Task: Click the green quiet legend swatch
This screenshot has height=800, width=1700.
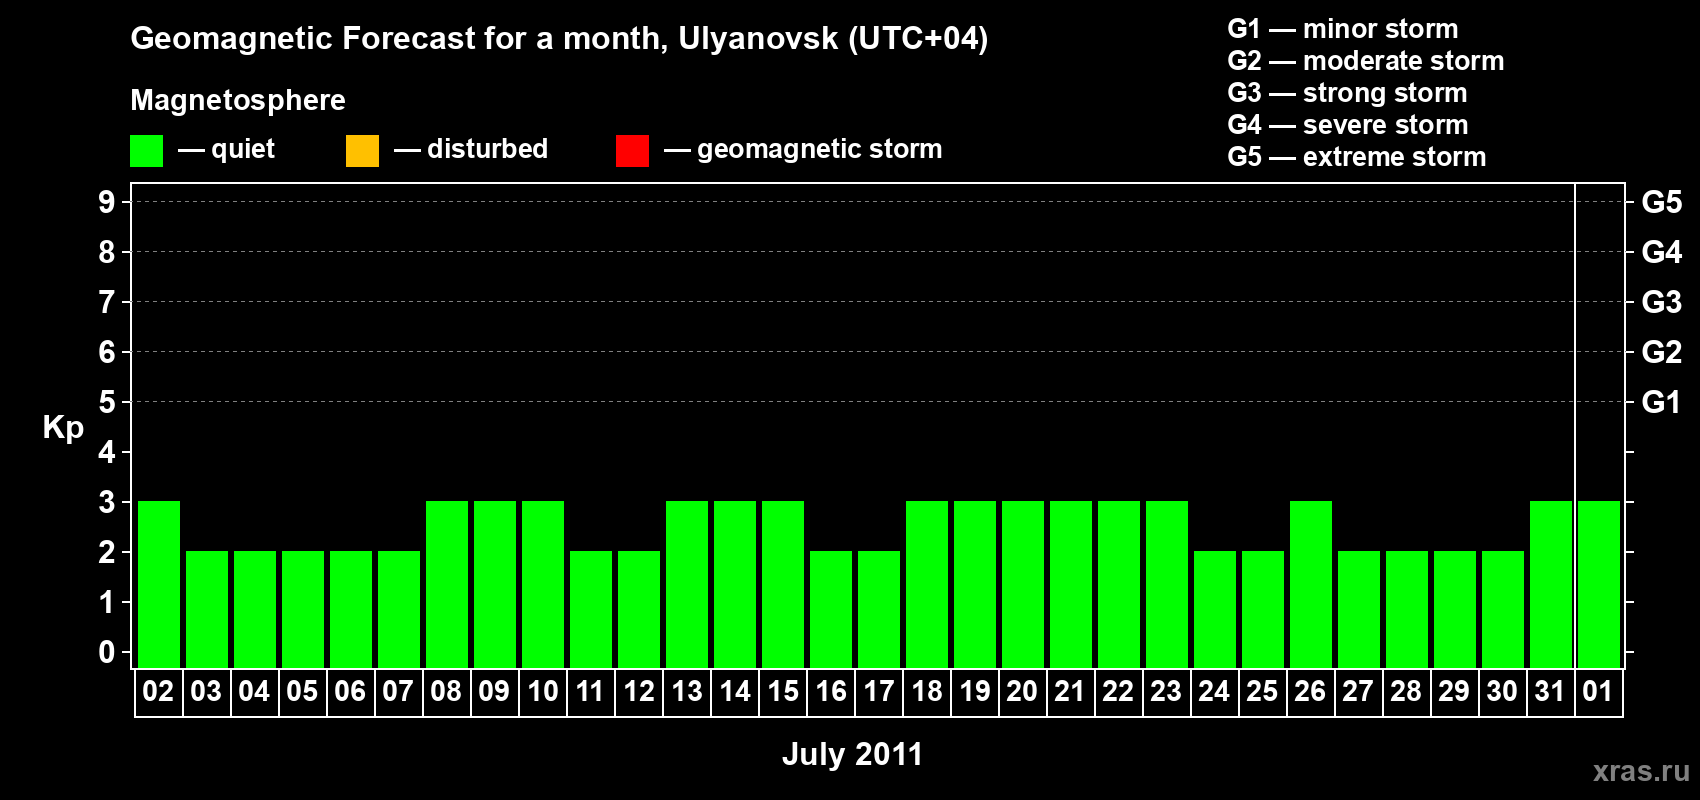Action: [x=146, y=151]
